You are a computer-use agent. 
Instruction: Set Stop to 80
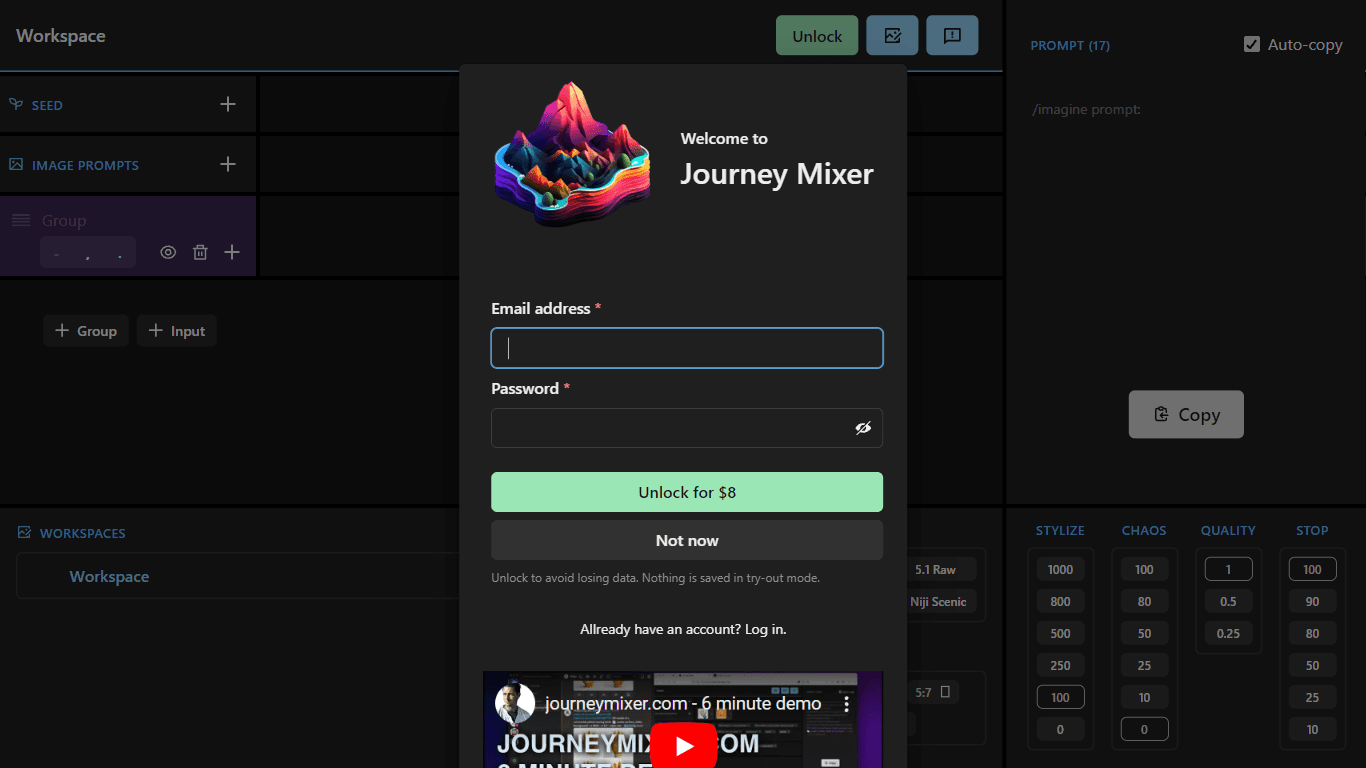pyautogui.click(x=1312, y=634)
